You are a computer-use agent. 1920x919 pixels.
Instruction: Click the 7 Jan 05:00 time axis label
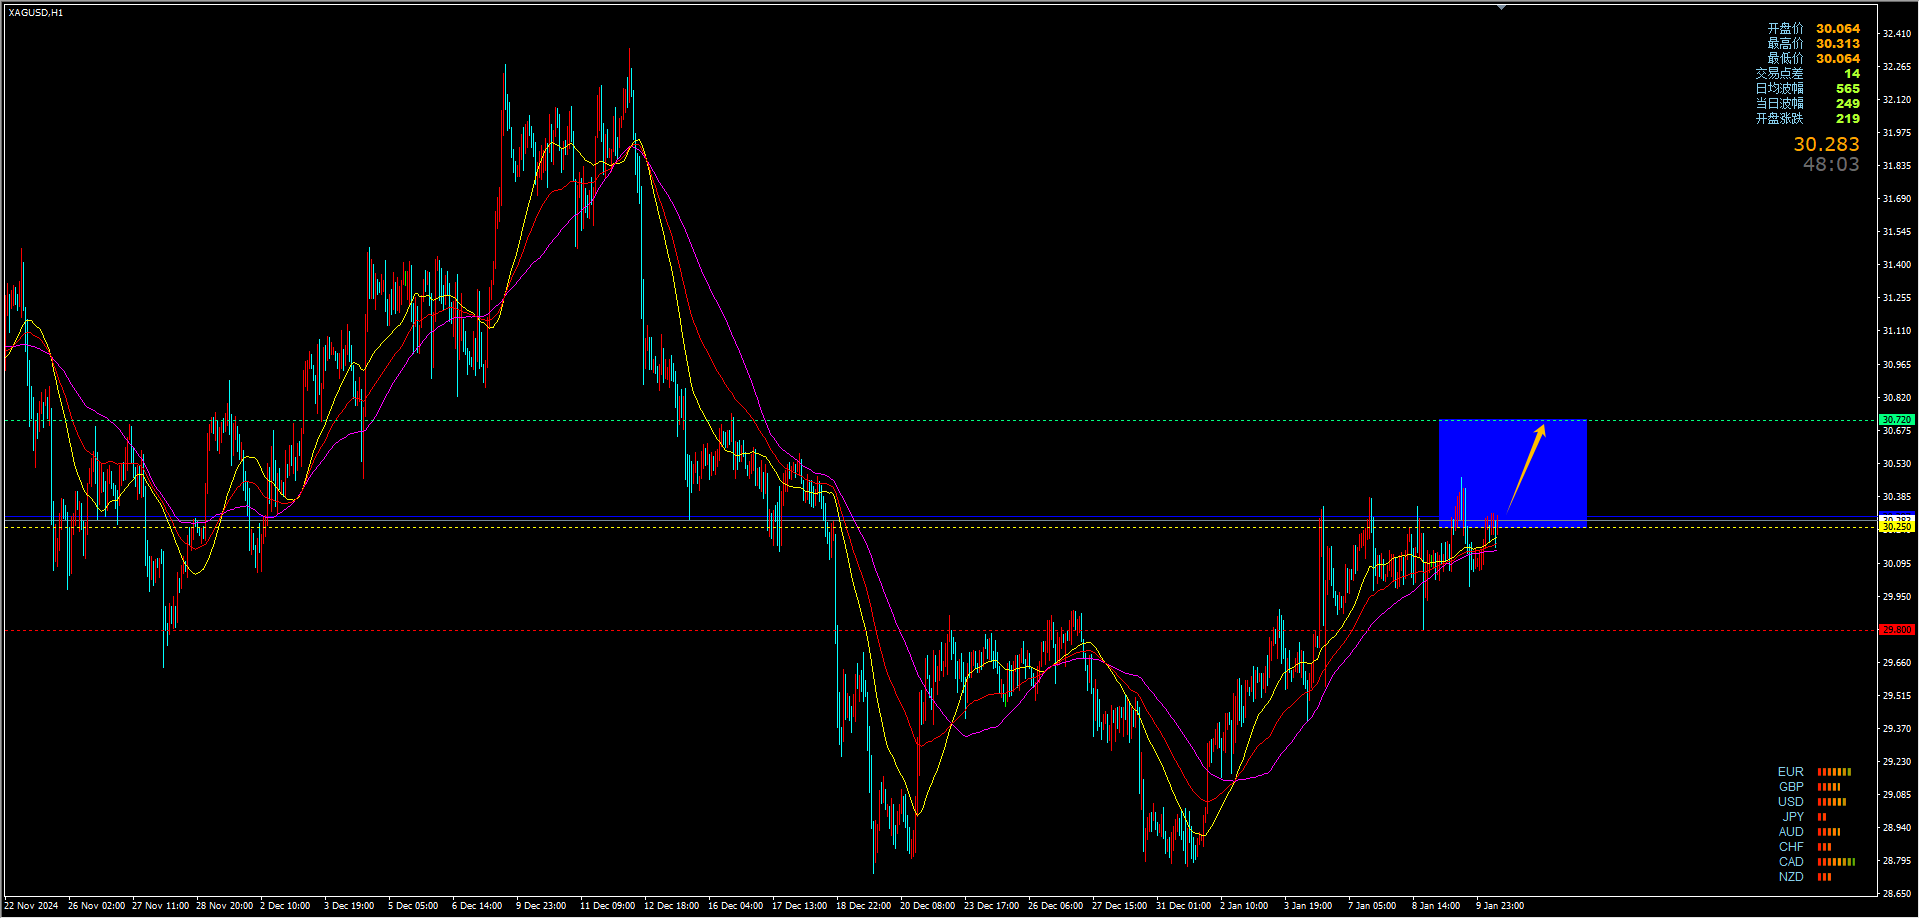point(1372,906)
